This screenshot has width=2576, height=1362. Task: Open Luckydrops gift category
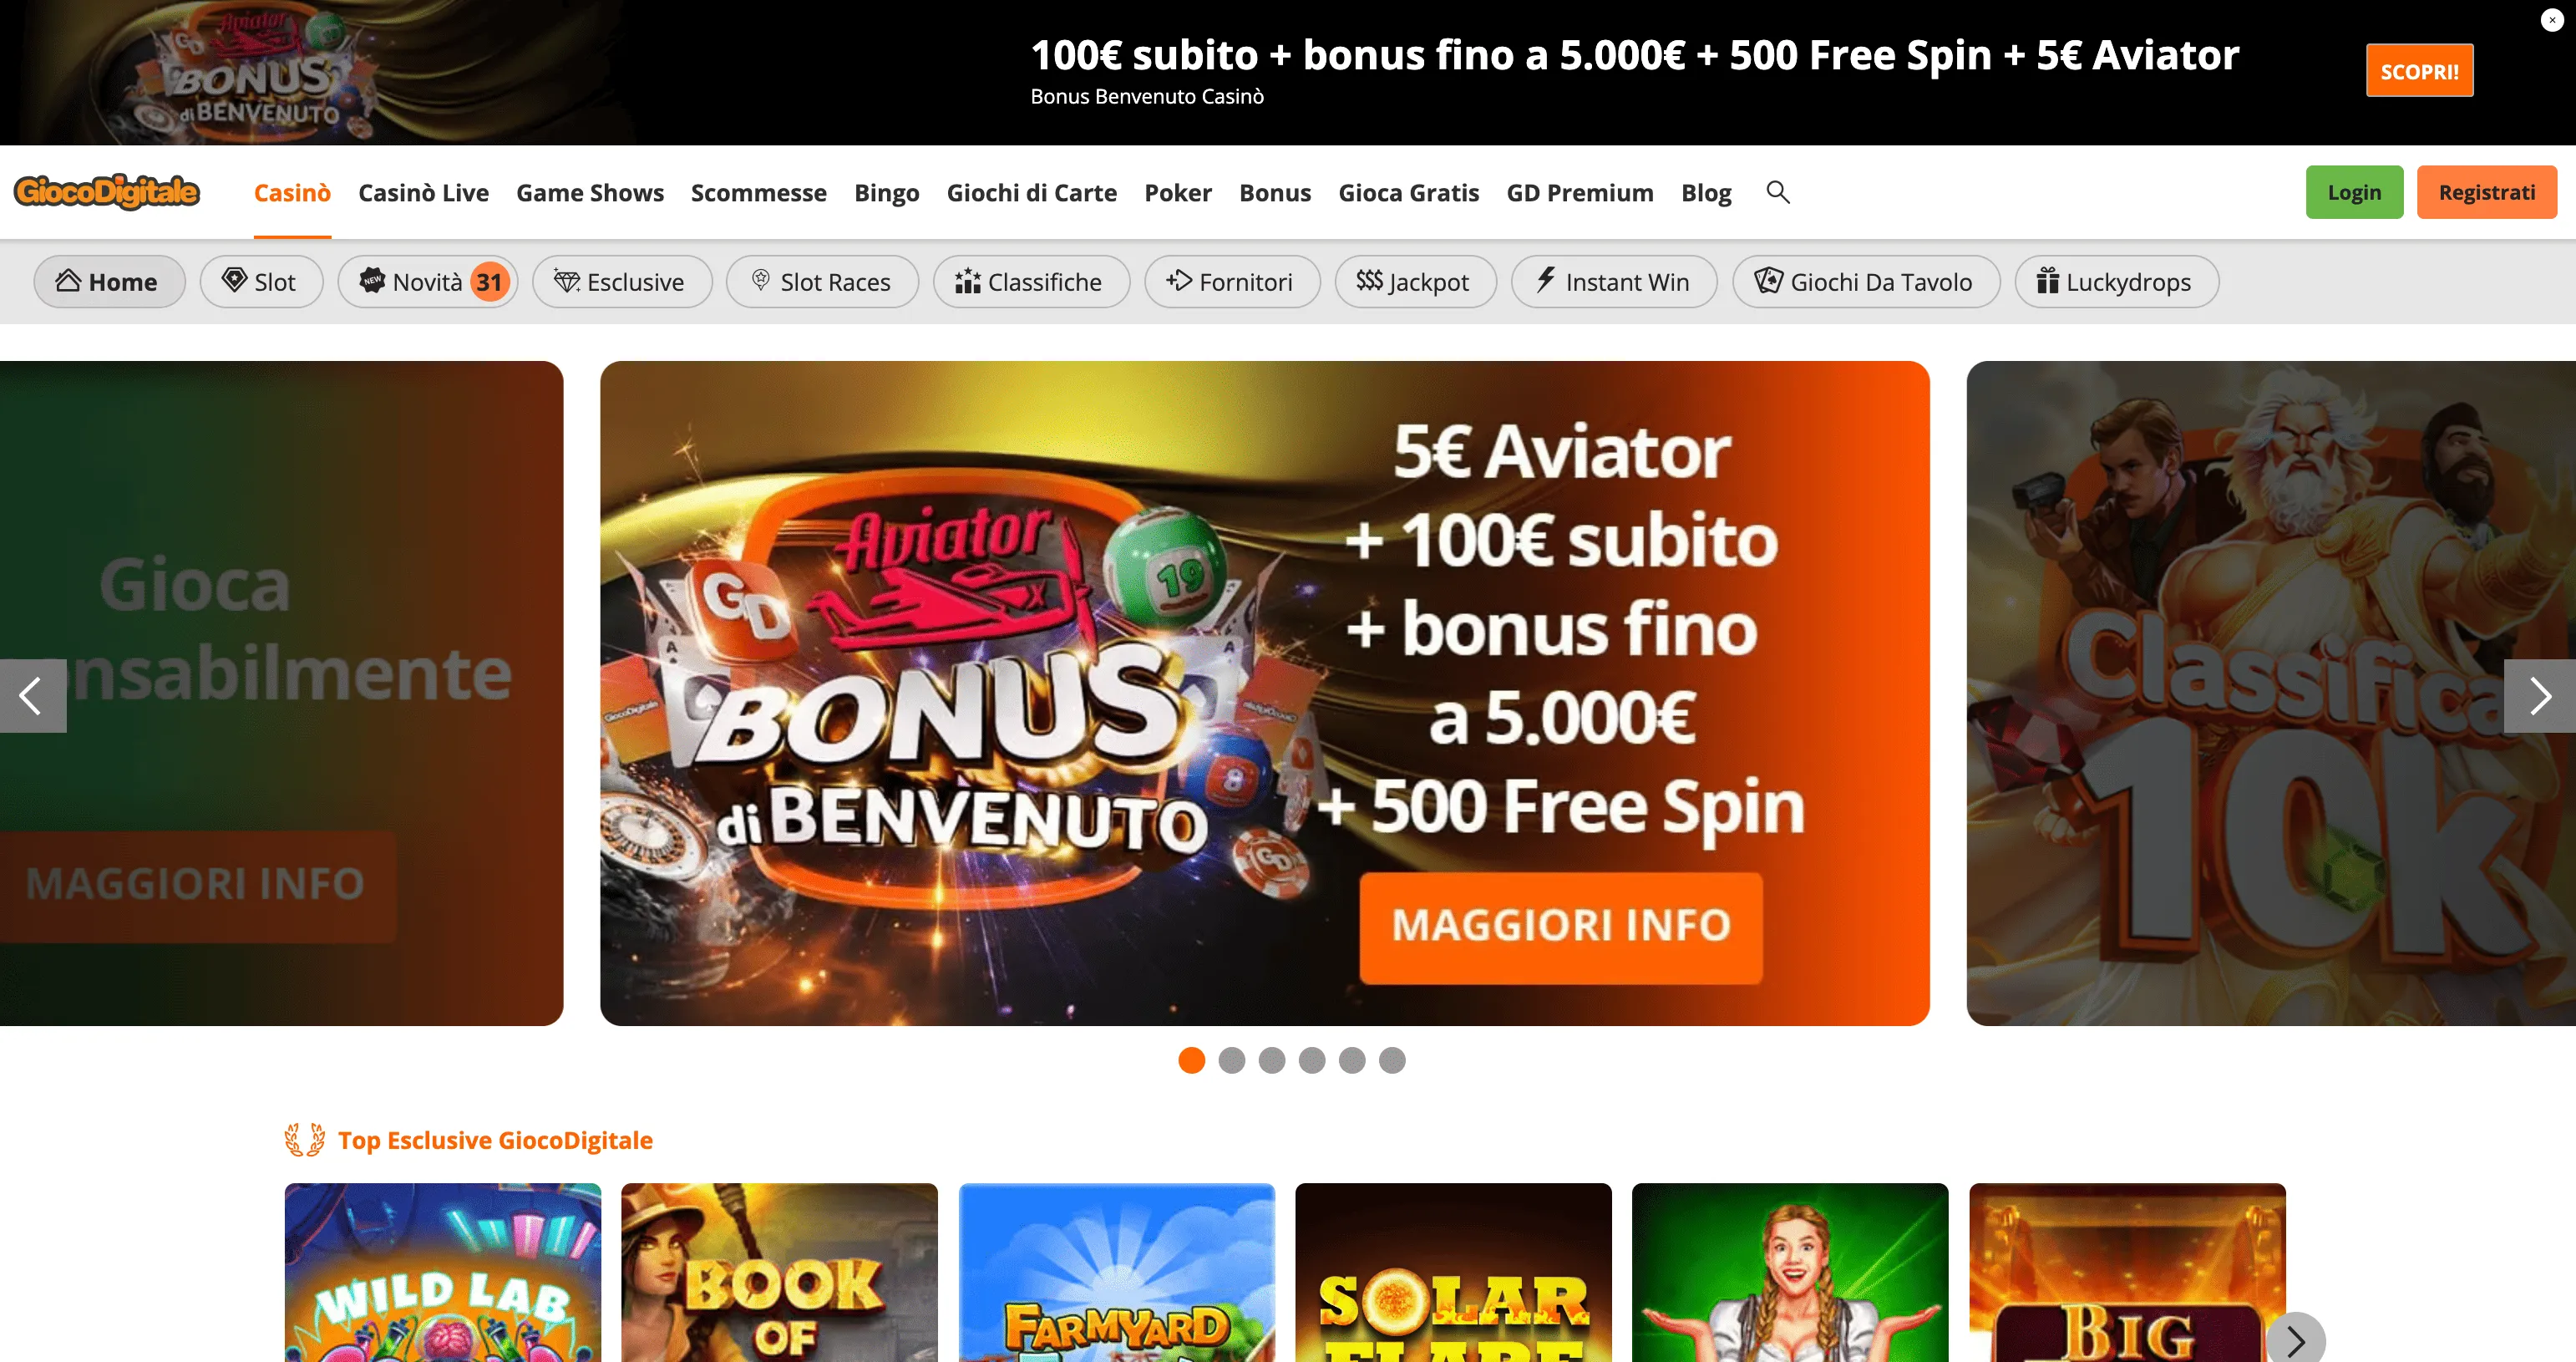coord(2116,282)
